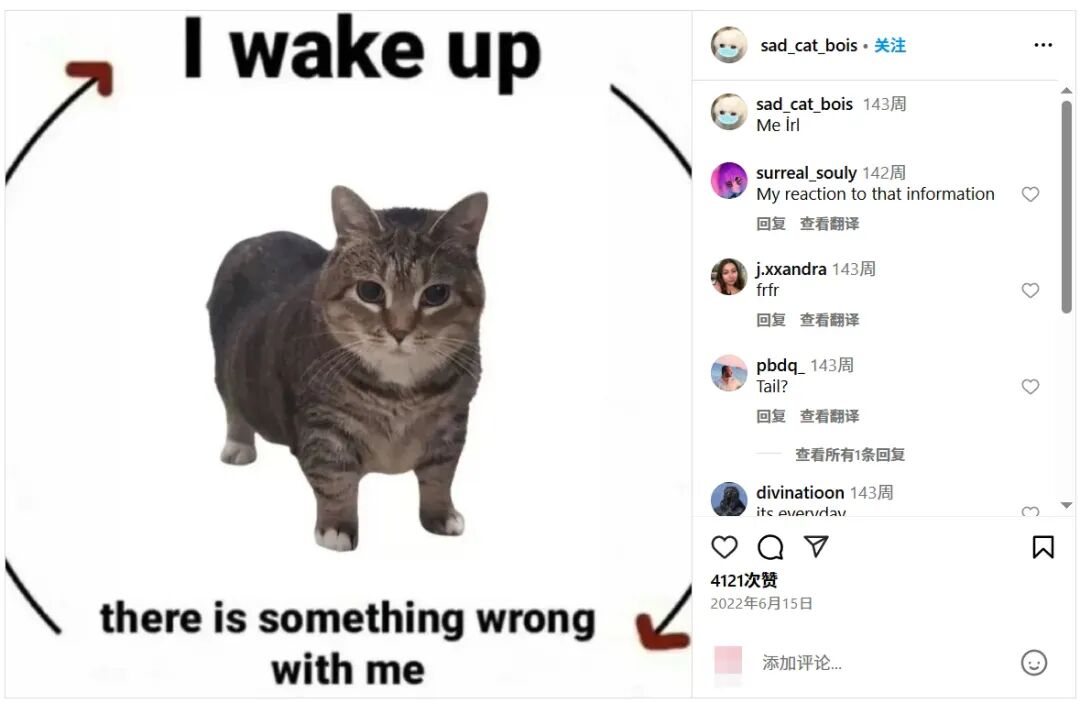Open divinatioon's profile username
This screenshot has width=1080, height=703.
tap(800, 493)
